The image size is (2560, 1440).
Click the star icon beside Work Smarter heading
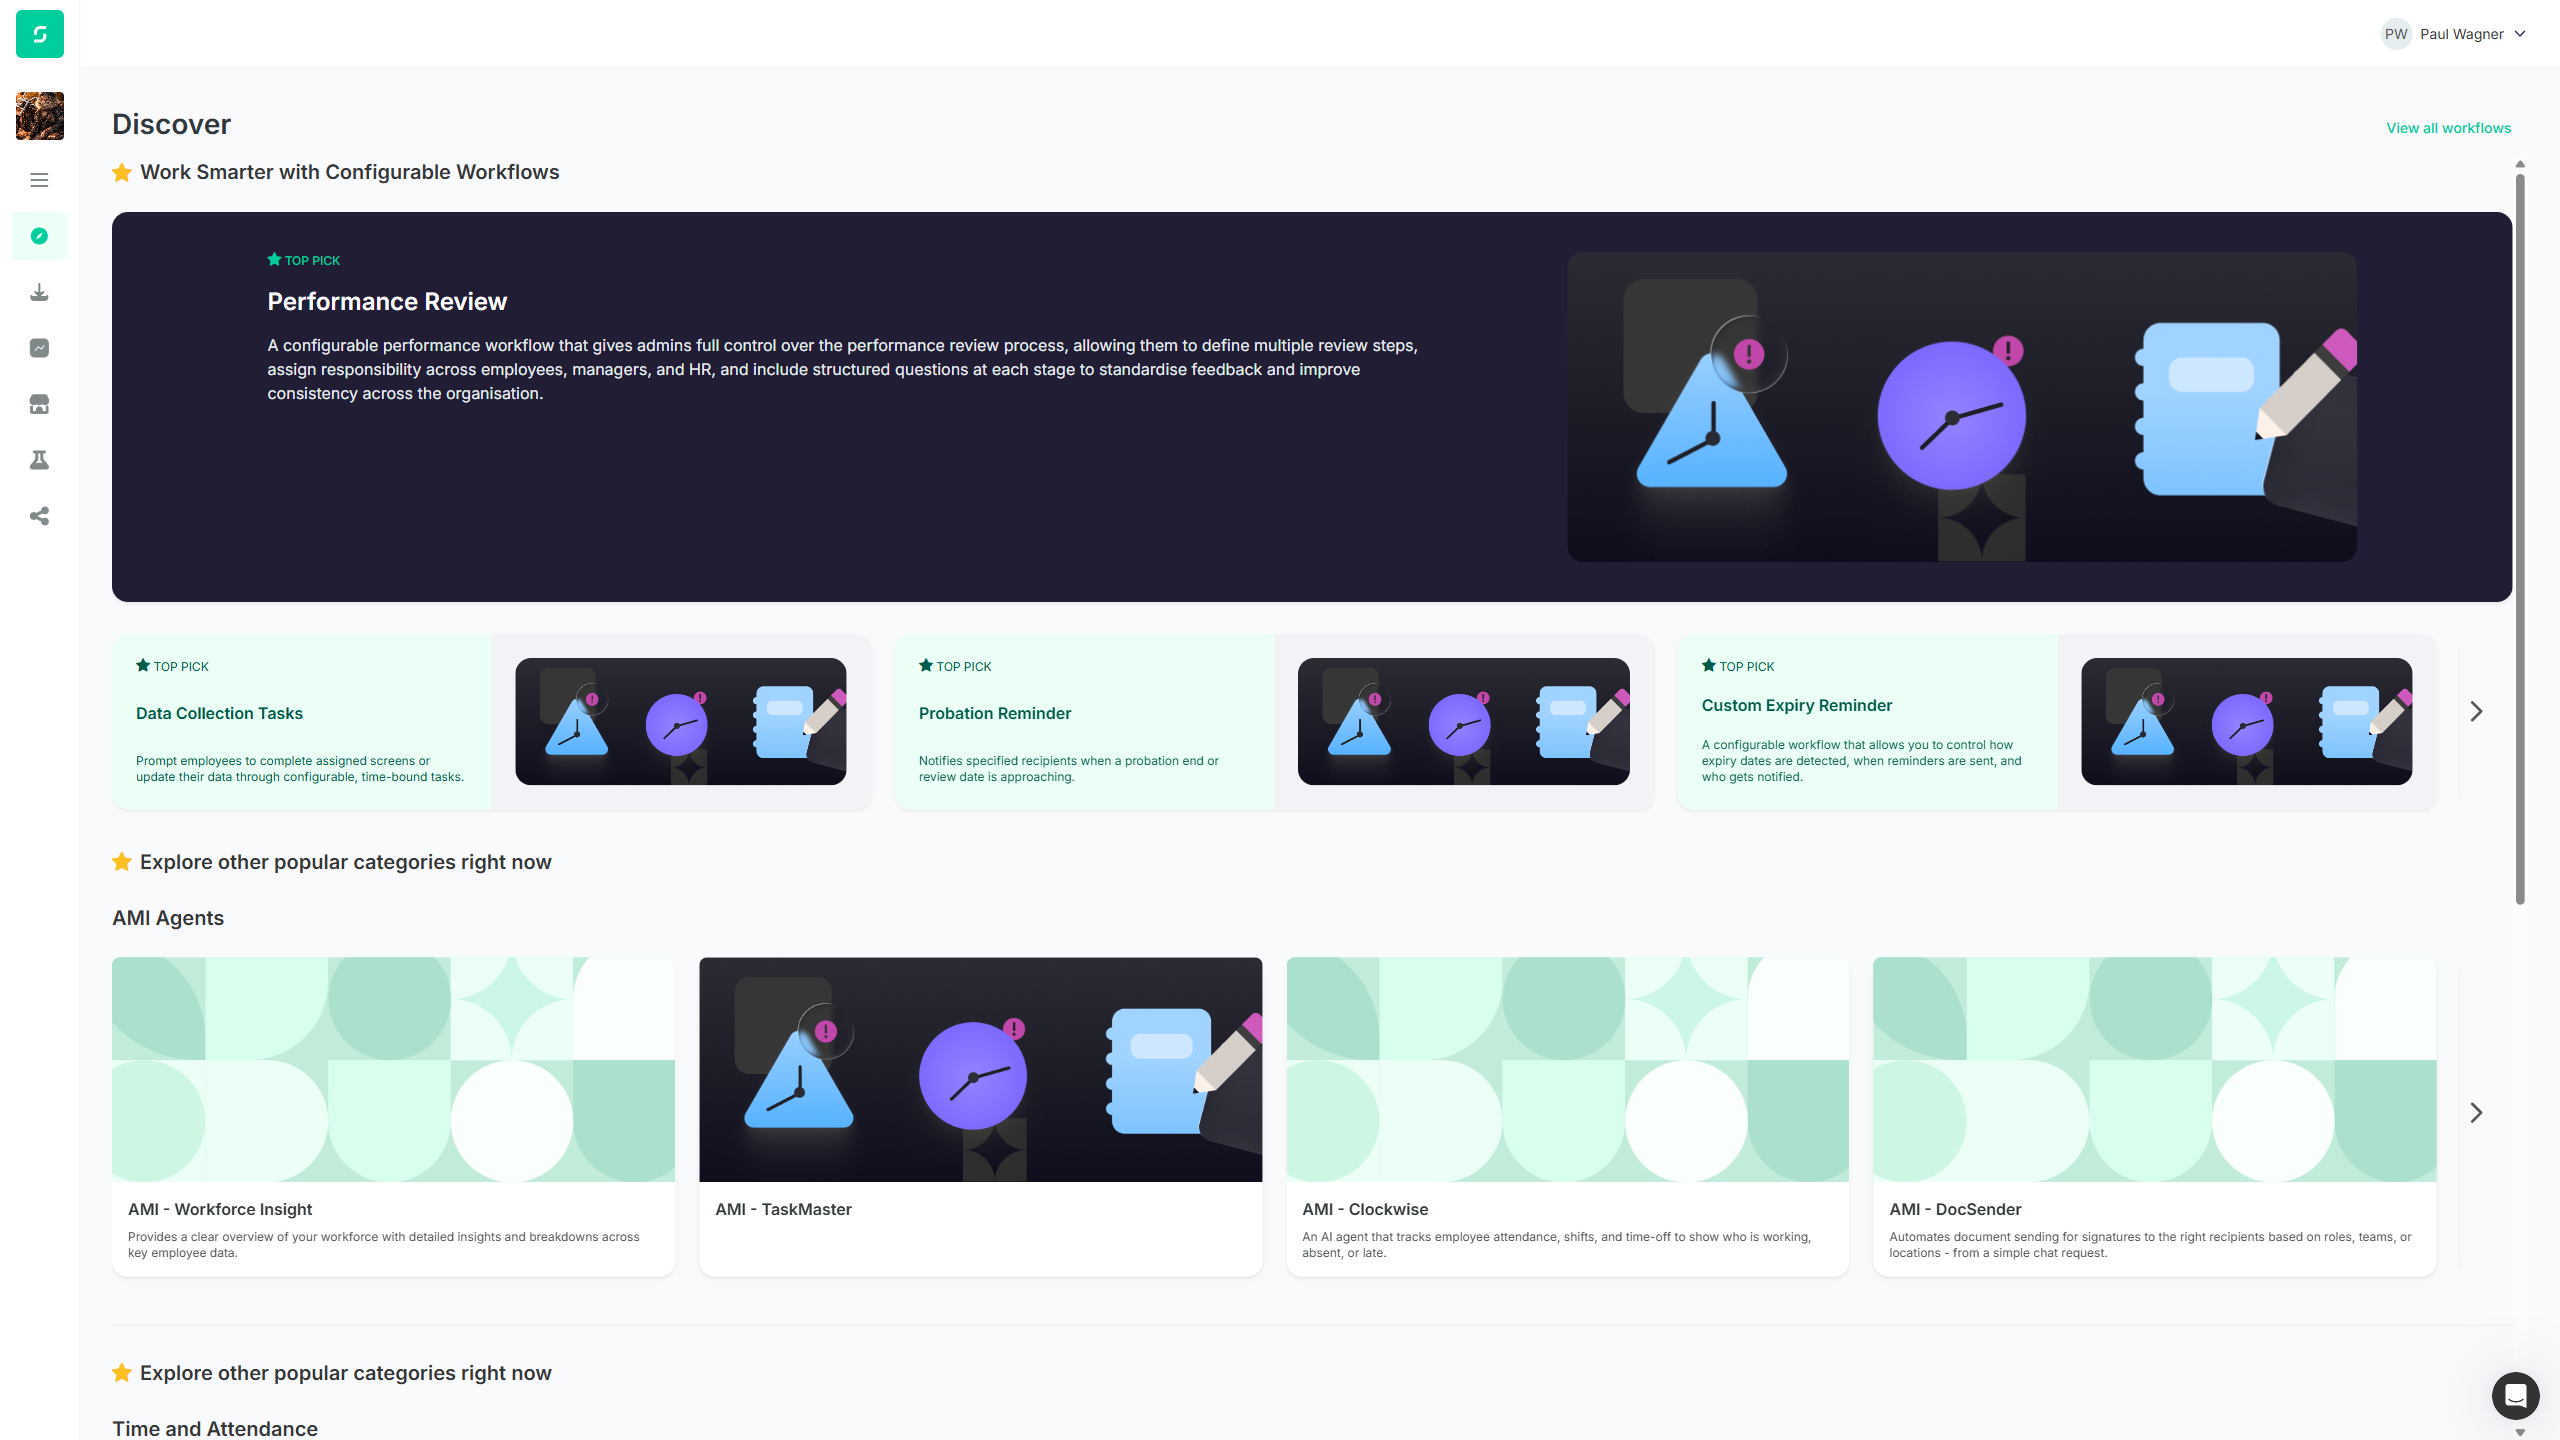pos(122,172)
